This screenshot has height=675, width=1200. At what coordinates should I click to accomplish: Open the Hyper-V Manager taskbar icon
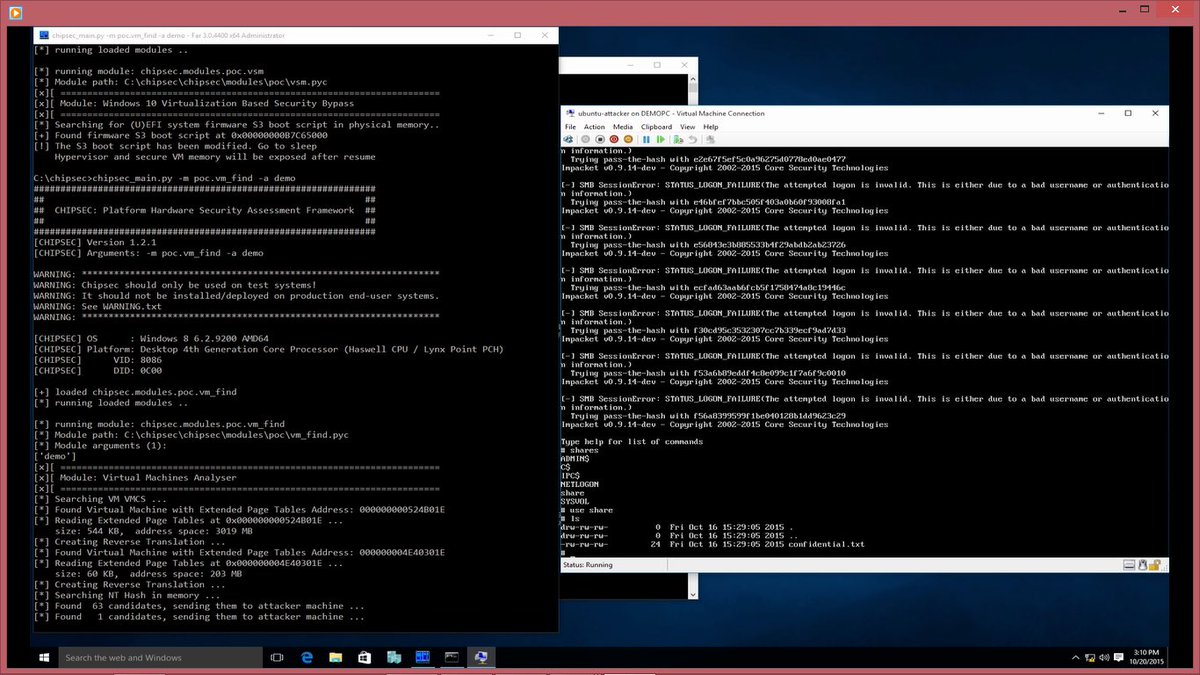click(394, 657)
